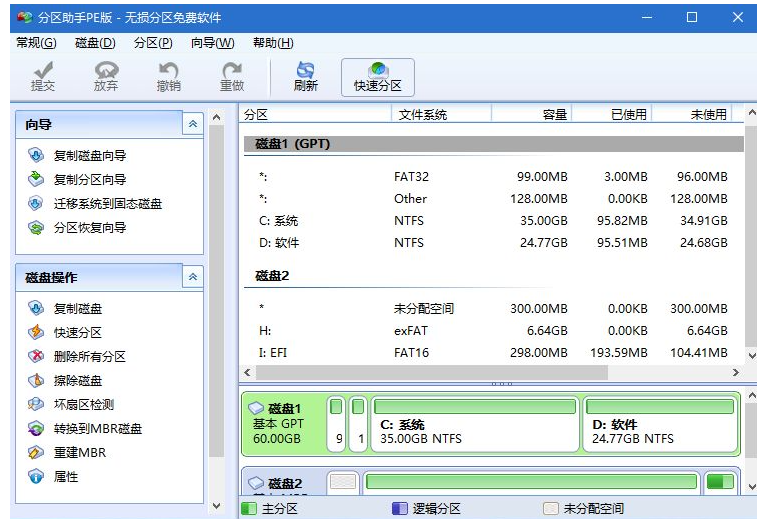Image resolution: width=773 pixels, height=528 pixels.
Task: Open the 分区(P) menu
Action: 153,43
